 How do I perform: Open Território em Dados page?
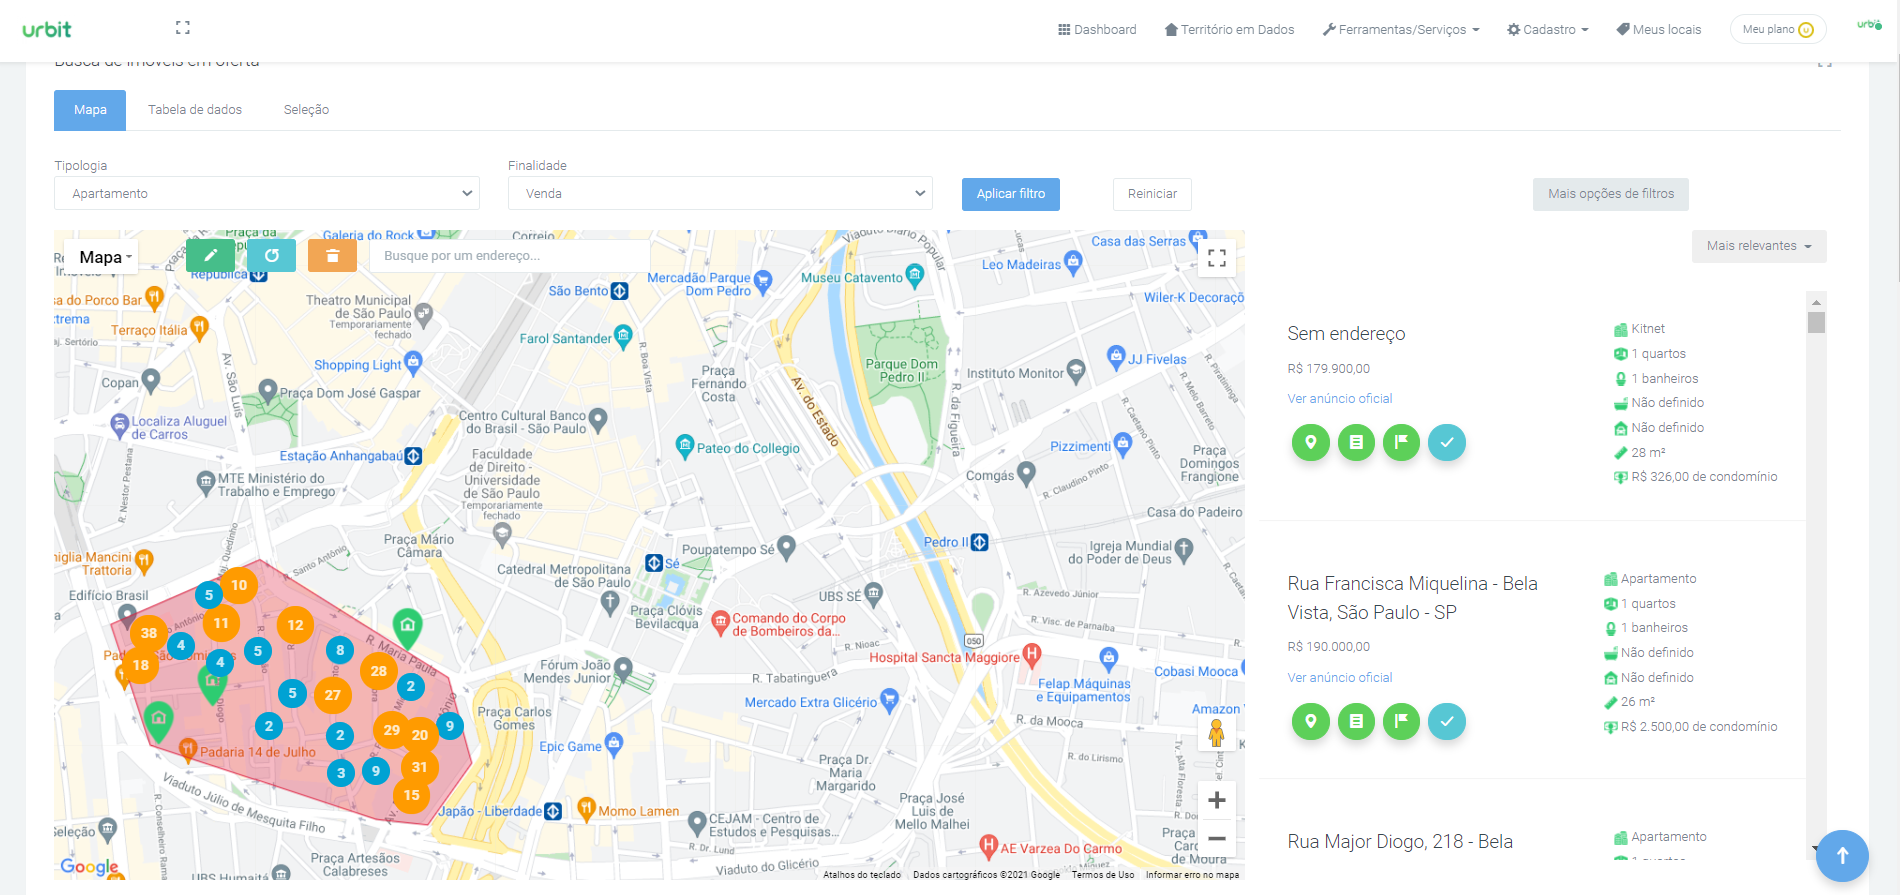1229,30
